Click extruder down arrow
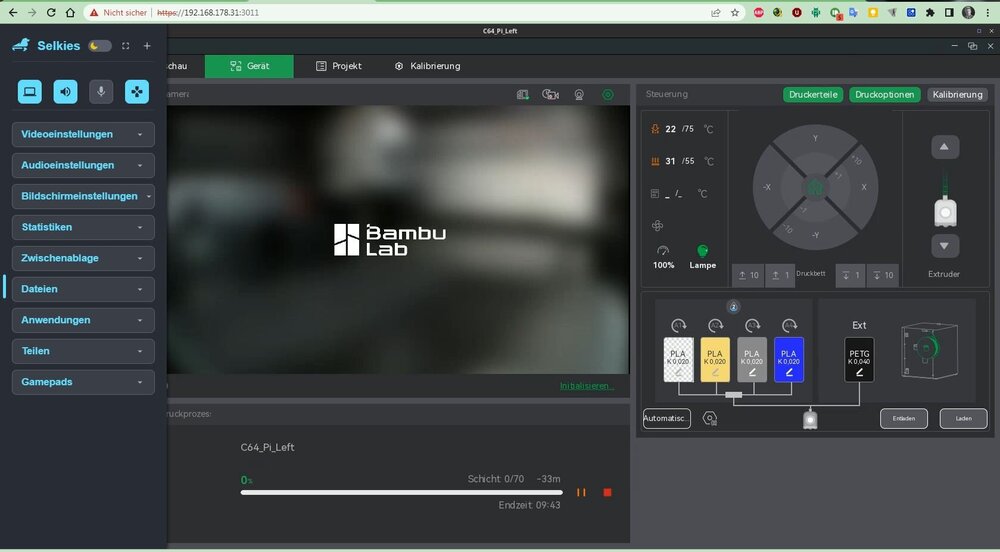Viewport: 1000px width, 552px height. coord(945,246)
